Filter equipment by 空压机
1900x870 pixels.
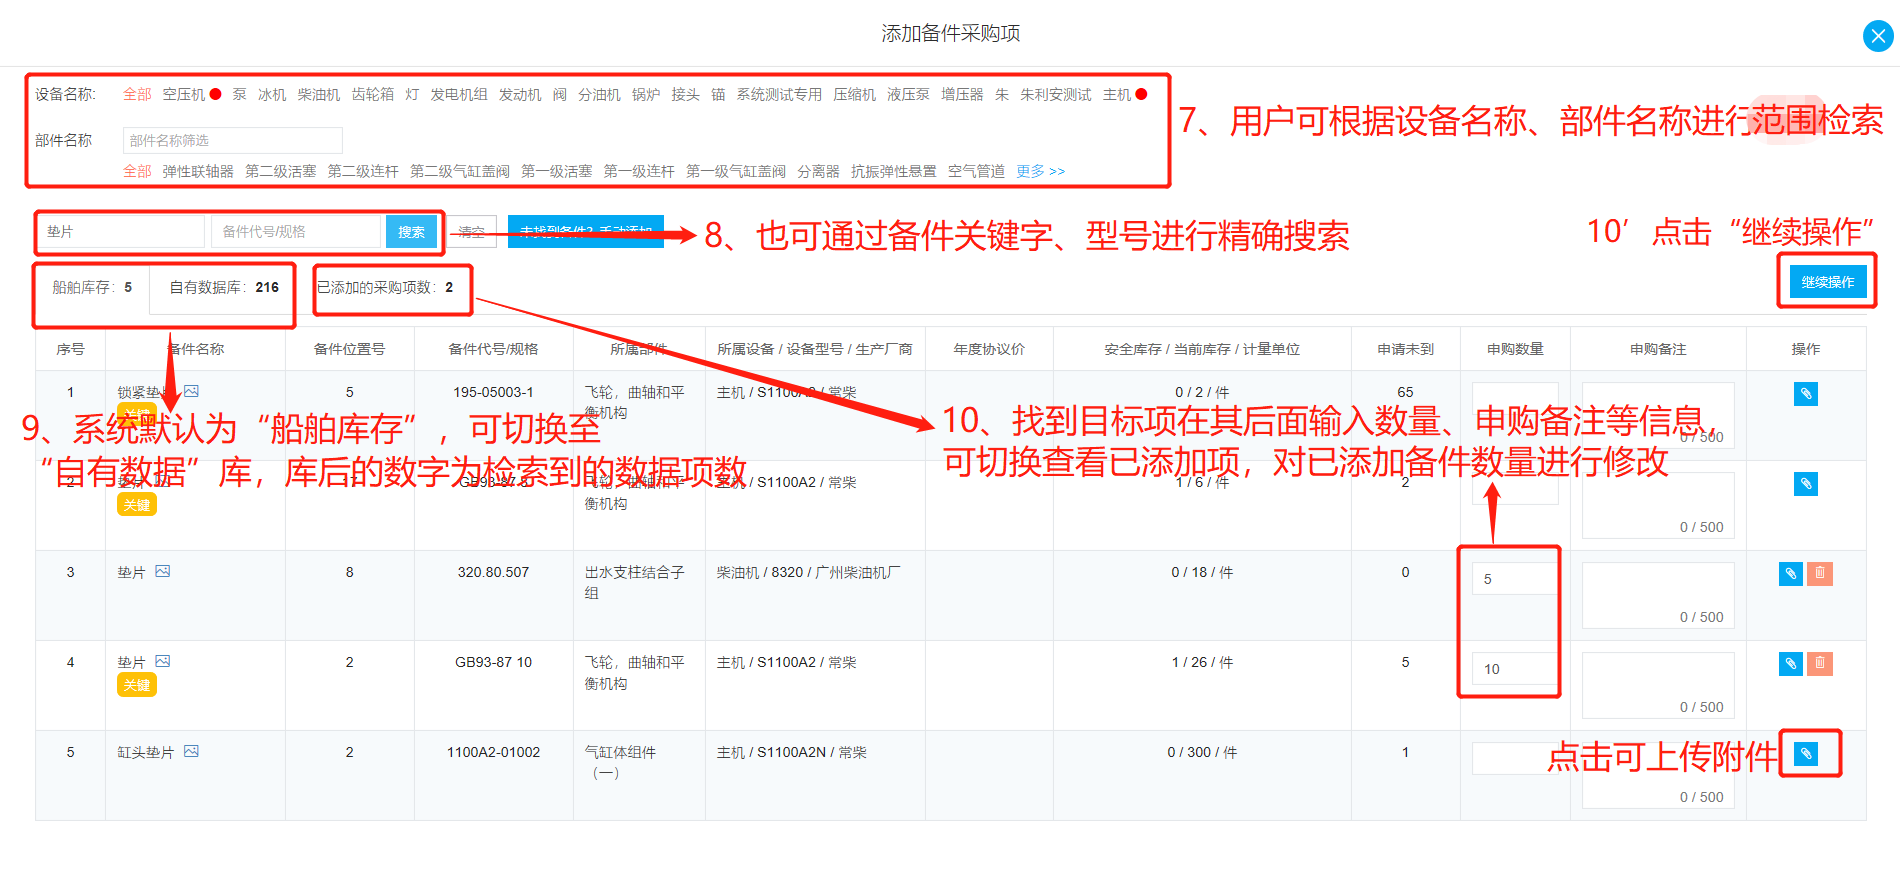184,94
